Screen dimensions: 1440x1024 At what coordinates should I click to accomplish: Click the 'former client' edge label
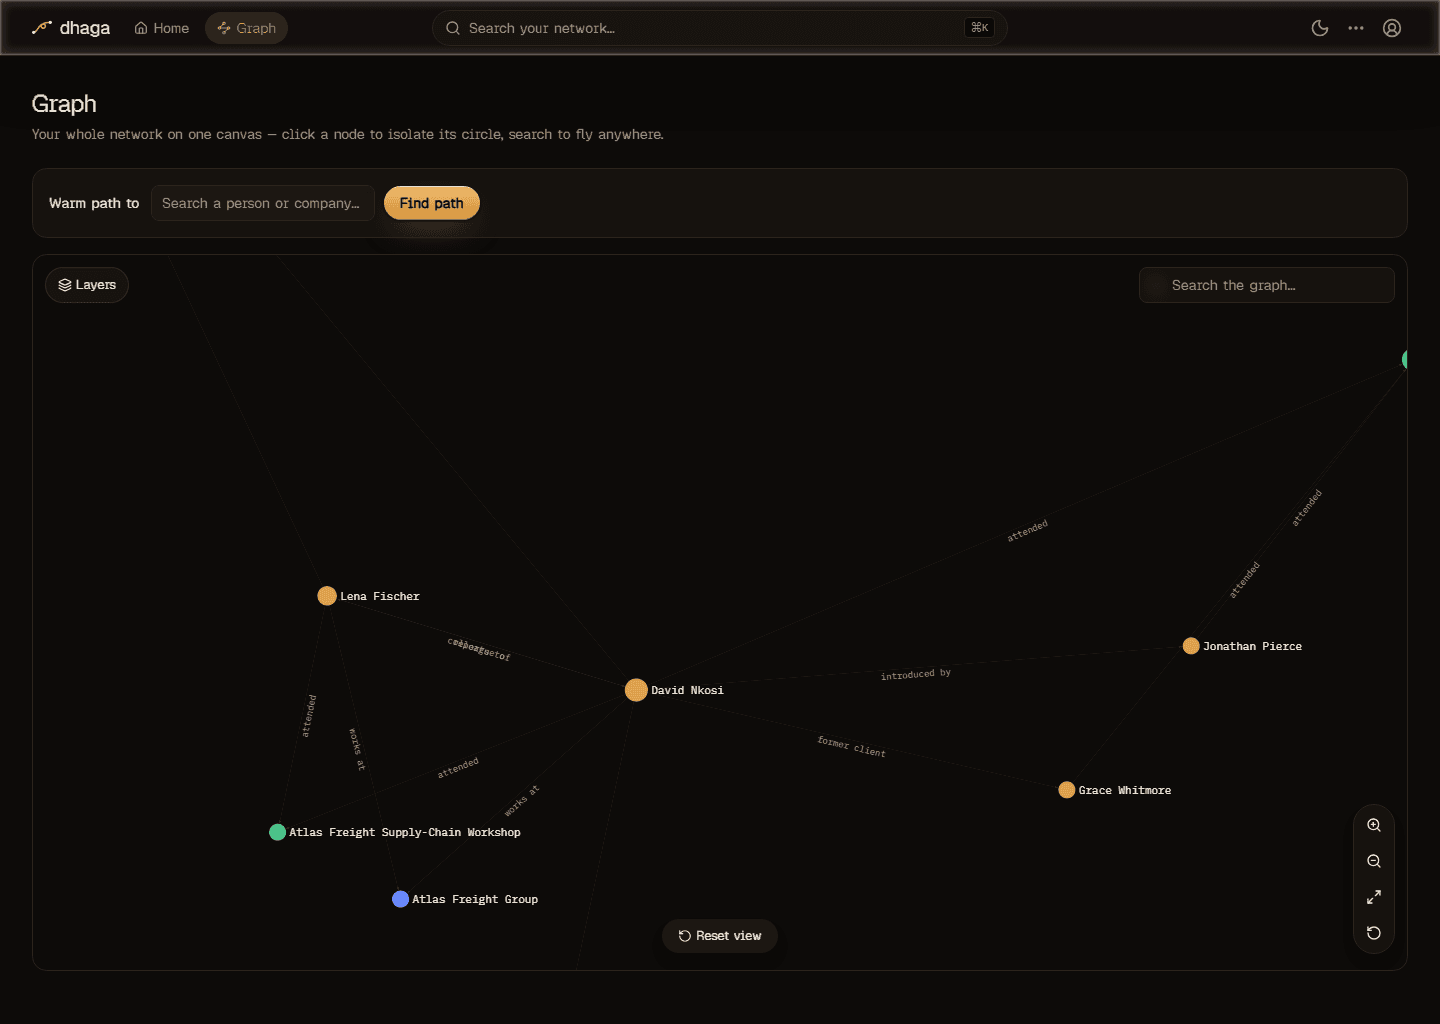click(852, 747)
